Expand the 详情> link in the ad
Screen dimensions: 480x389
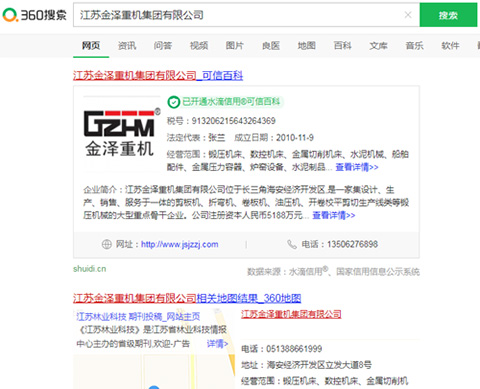click(217, 343)
